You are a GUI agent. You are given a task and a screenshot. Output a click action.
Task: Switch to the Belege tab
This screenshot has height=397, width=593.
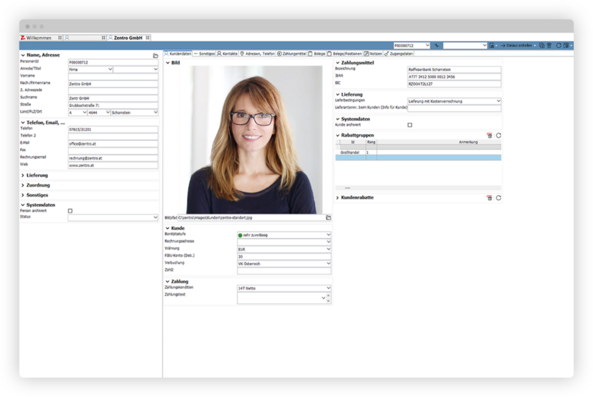[x=317, y=54]
